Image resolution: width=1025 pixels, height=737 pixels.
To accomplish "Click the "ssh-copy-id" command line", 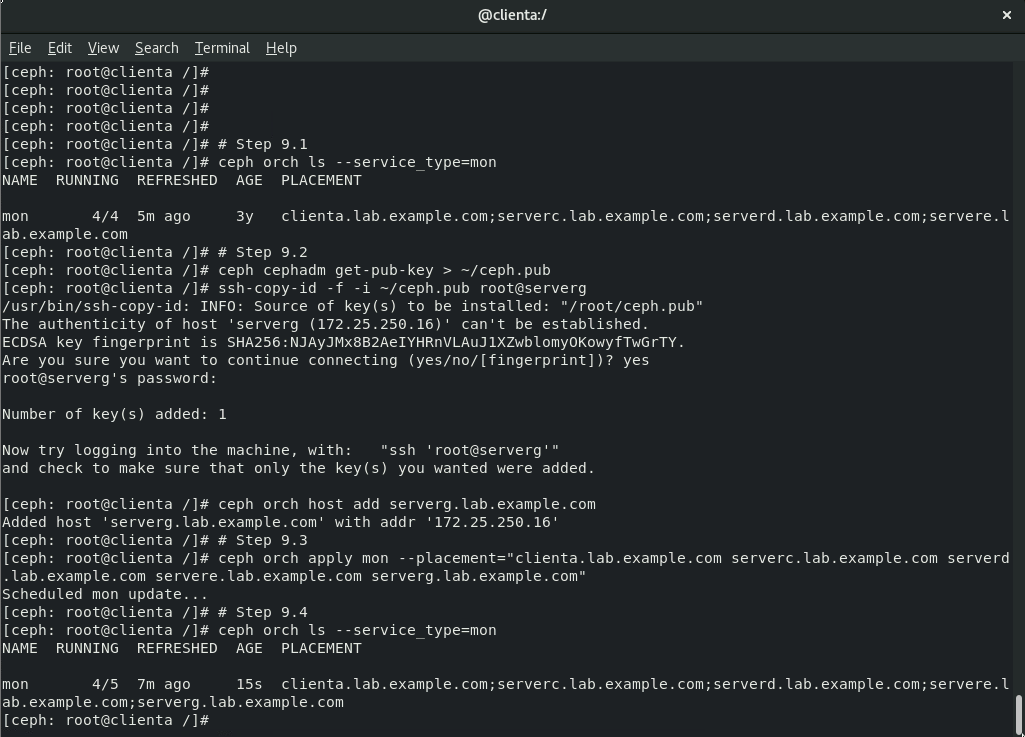I will click(402, 288).
